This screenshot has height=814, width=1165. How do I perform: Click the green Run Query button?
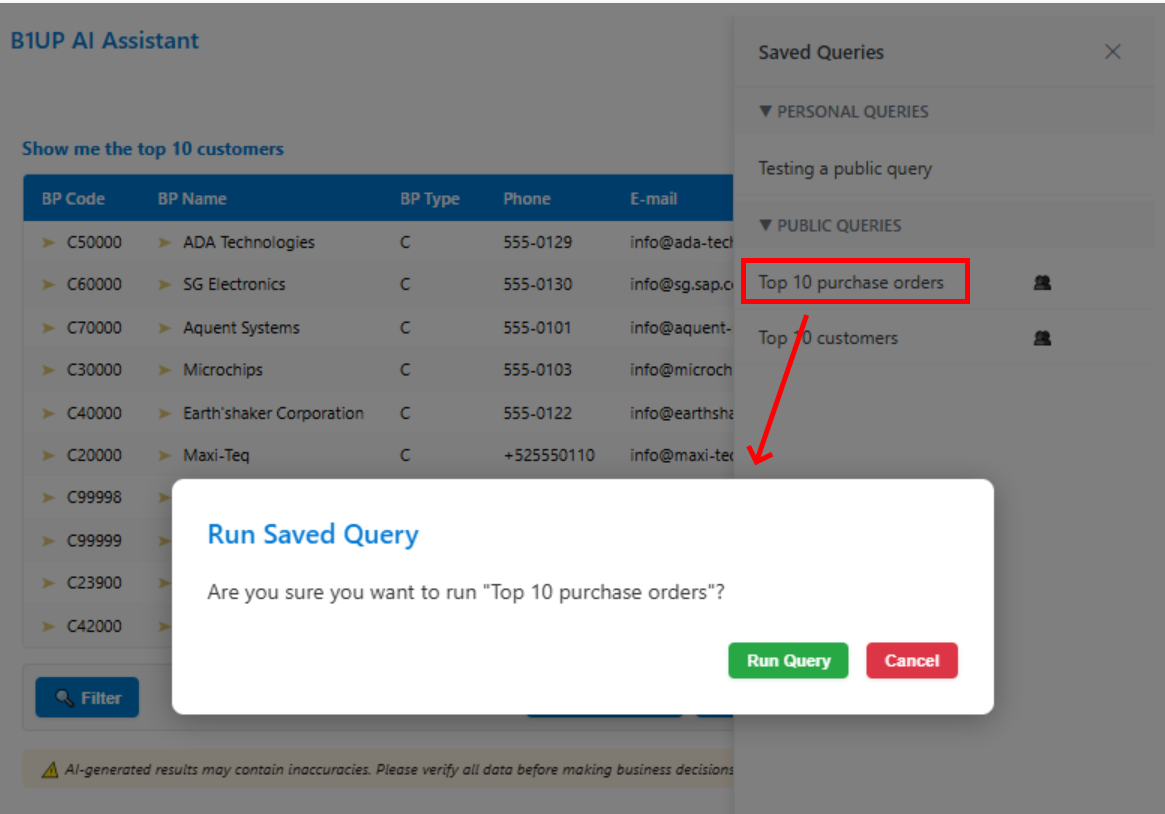[788, 660]
